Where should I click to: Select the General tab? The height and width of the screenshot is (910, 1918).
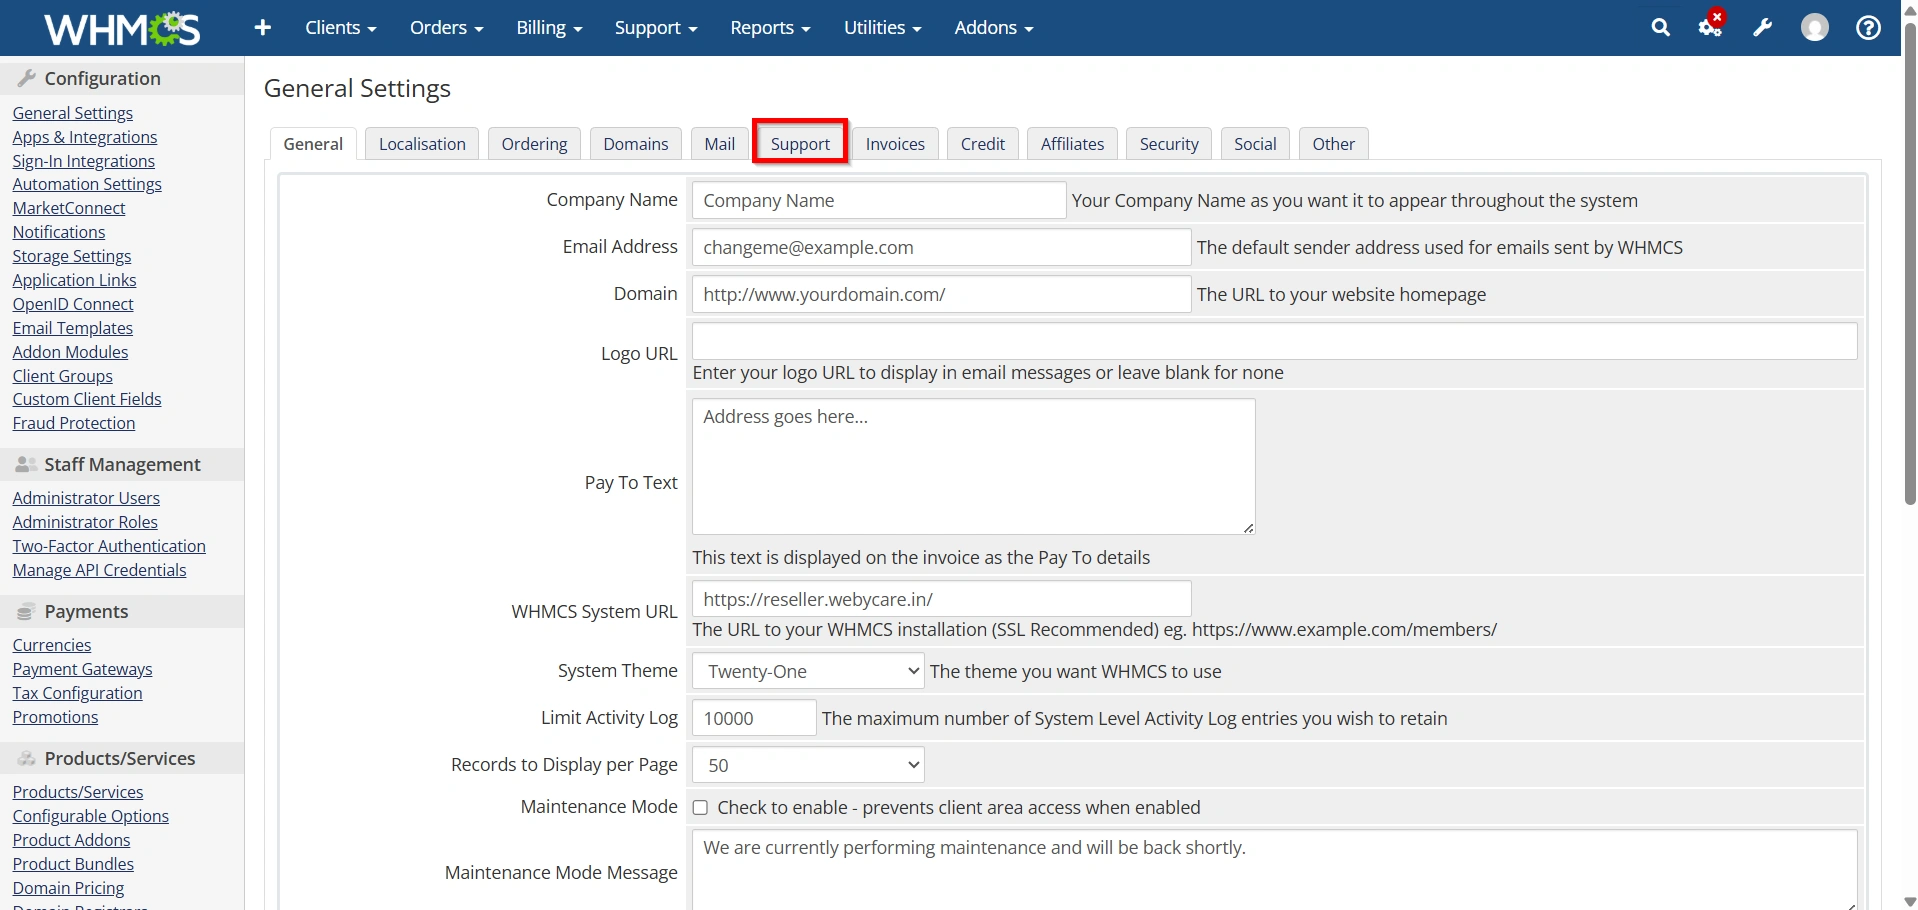pyautogui.click(x=313, y=144)
